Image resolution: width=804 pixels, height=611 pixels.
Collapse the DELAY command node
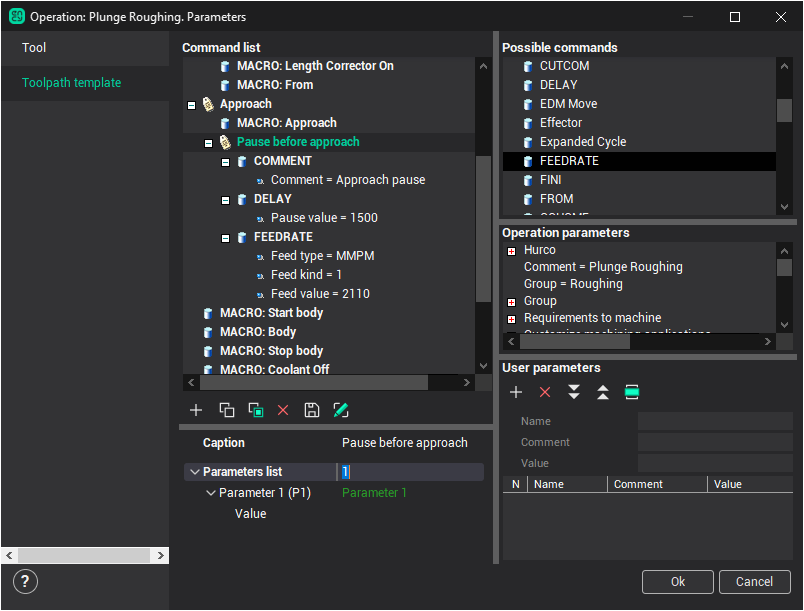pos(225,199)
